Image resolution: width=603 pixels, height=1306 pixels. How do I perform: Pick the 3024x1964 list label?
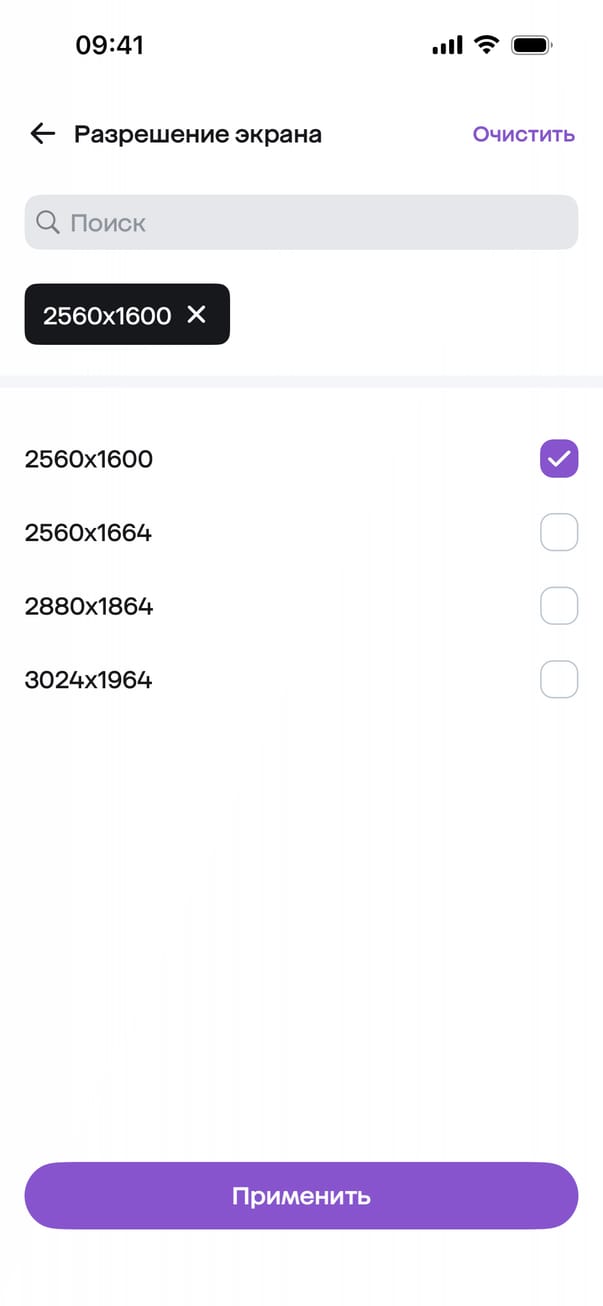point(88,681)
